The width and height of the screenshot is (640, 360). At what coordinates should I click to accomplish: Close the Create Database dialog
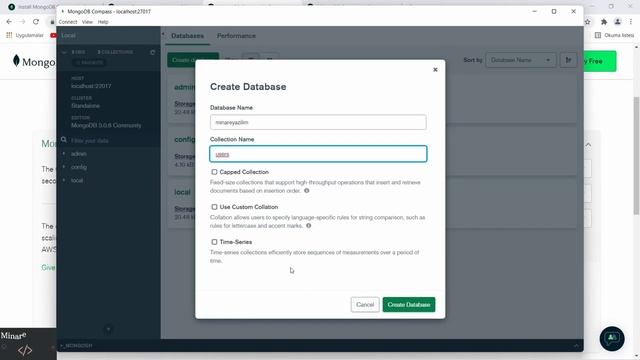click(435, 70)
